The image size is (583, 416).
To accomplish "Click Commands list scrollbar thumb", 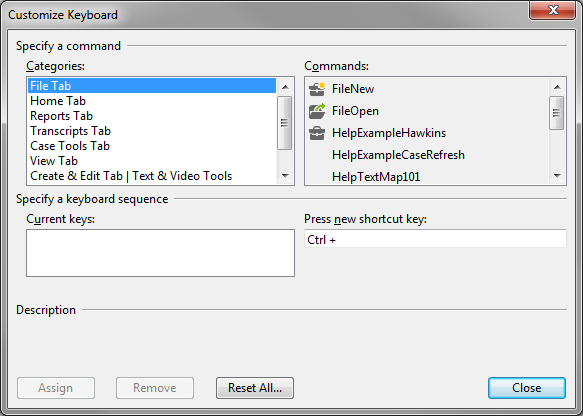I will (x=557, y=113).
